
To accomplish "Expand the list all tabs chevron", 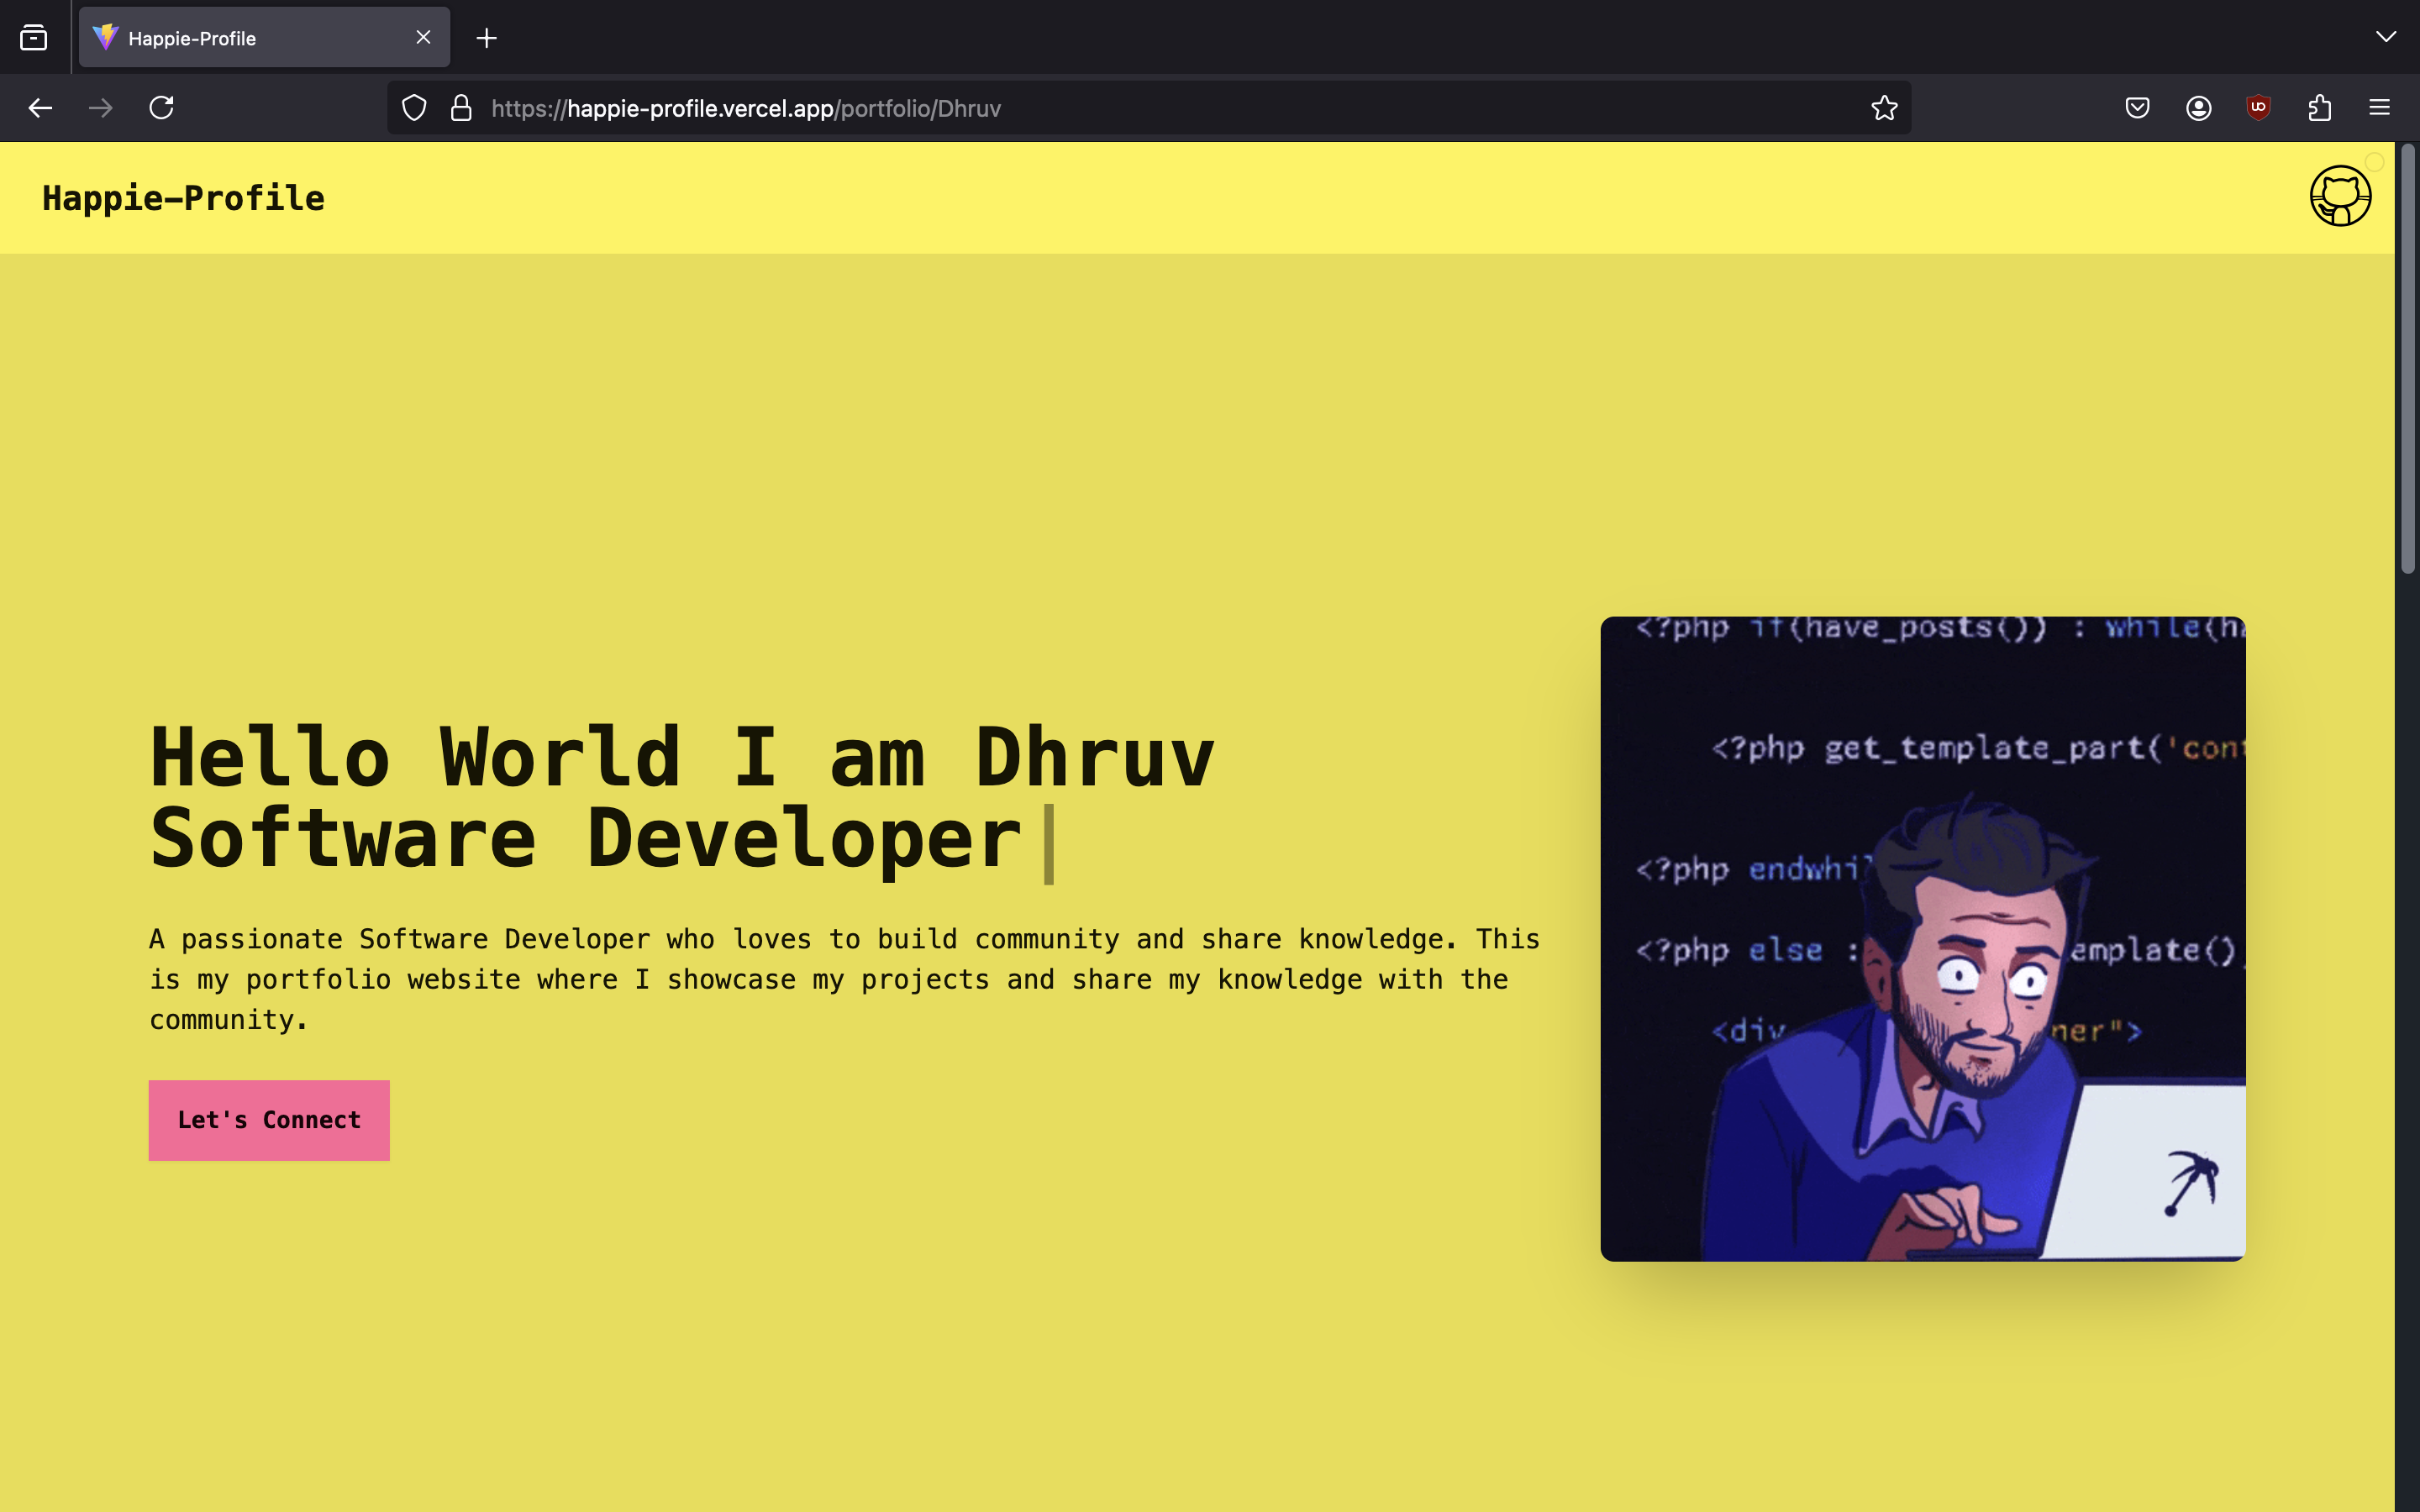I will pyautogui.click(x=2385, y=37).
